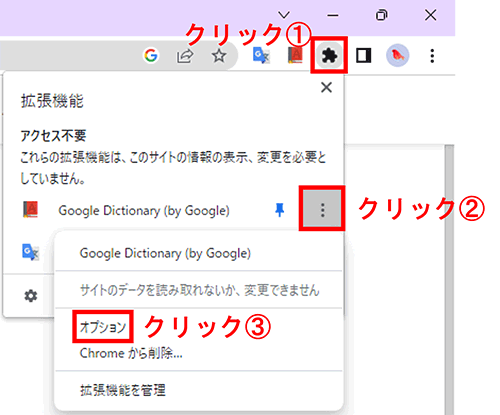
Task: Click Google Dictionary (by Google) in extensions list
Action: 144,211
